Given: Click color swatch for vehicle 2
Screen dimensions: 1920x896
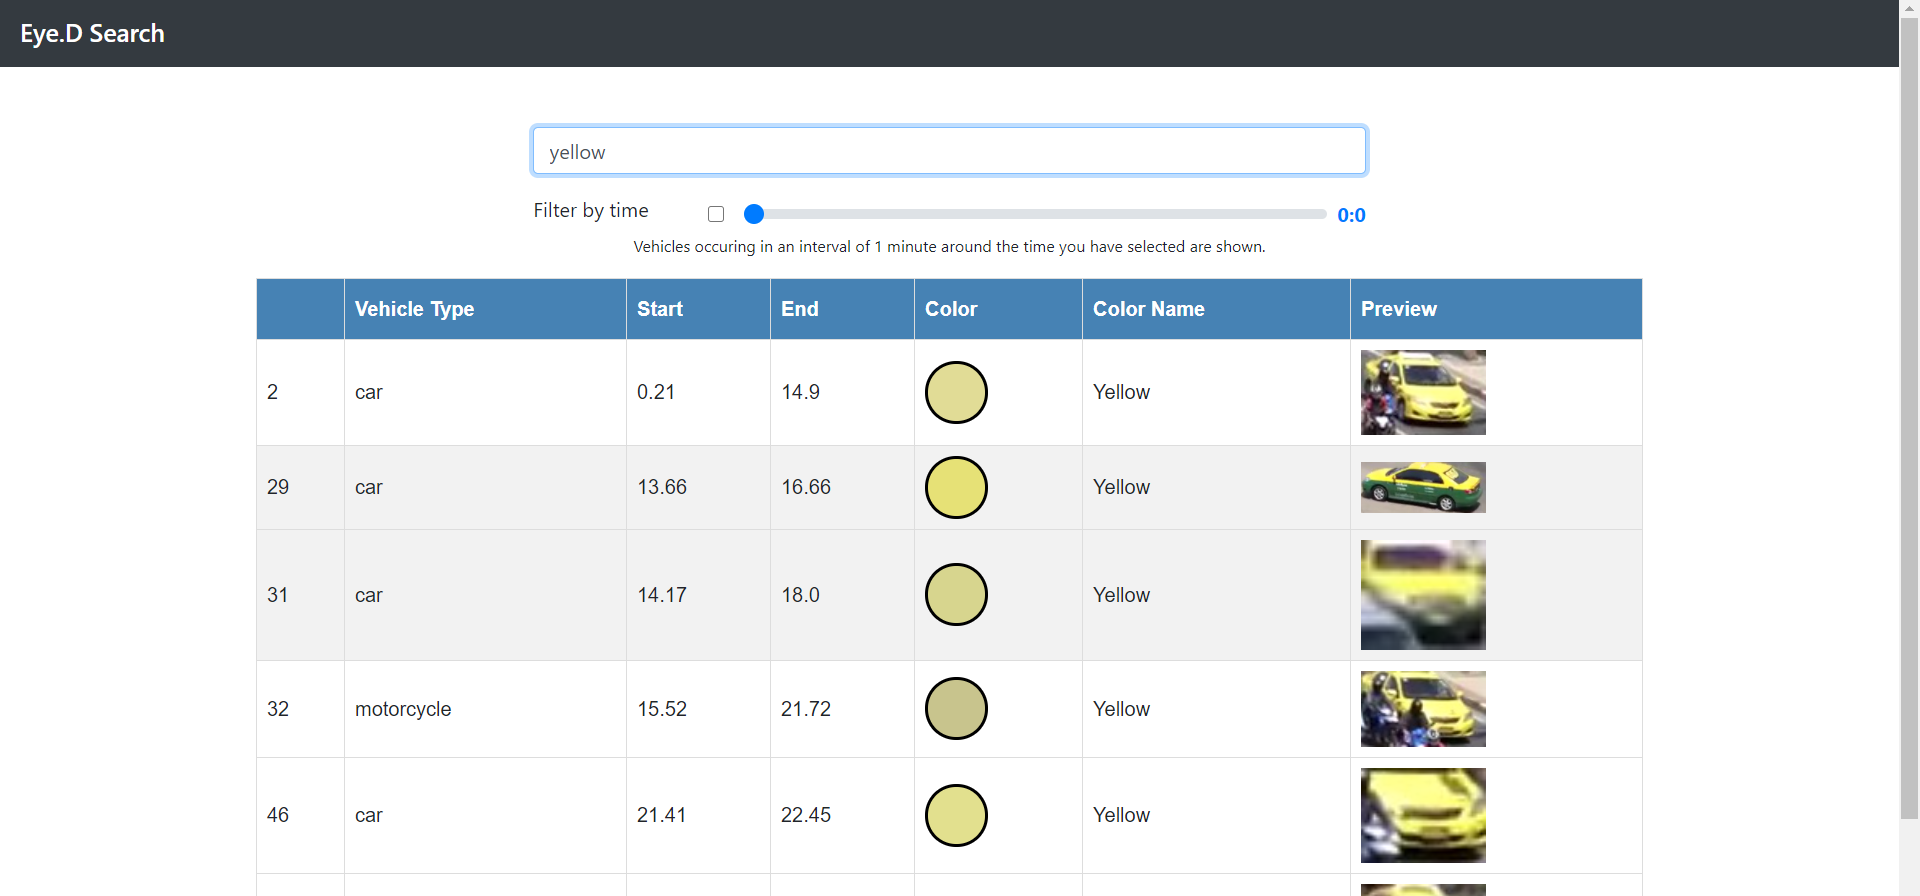Looking at the screenshot, I should click(956, 392).
